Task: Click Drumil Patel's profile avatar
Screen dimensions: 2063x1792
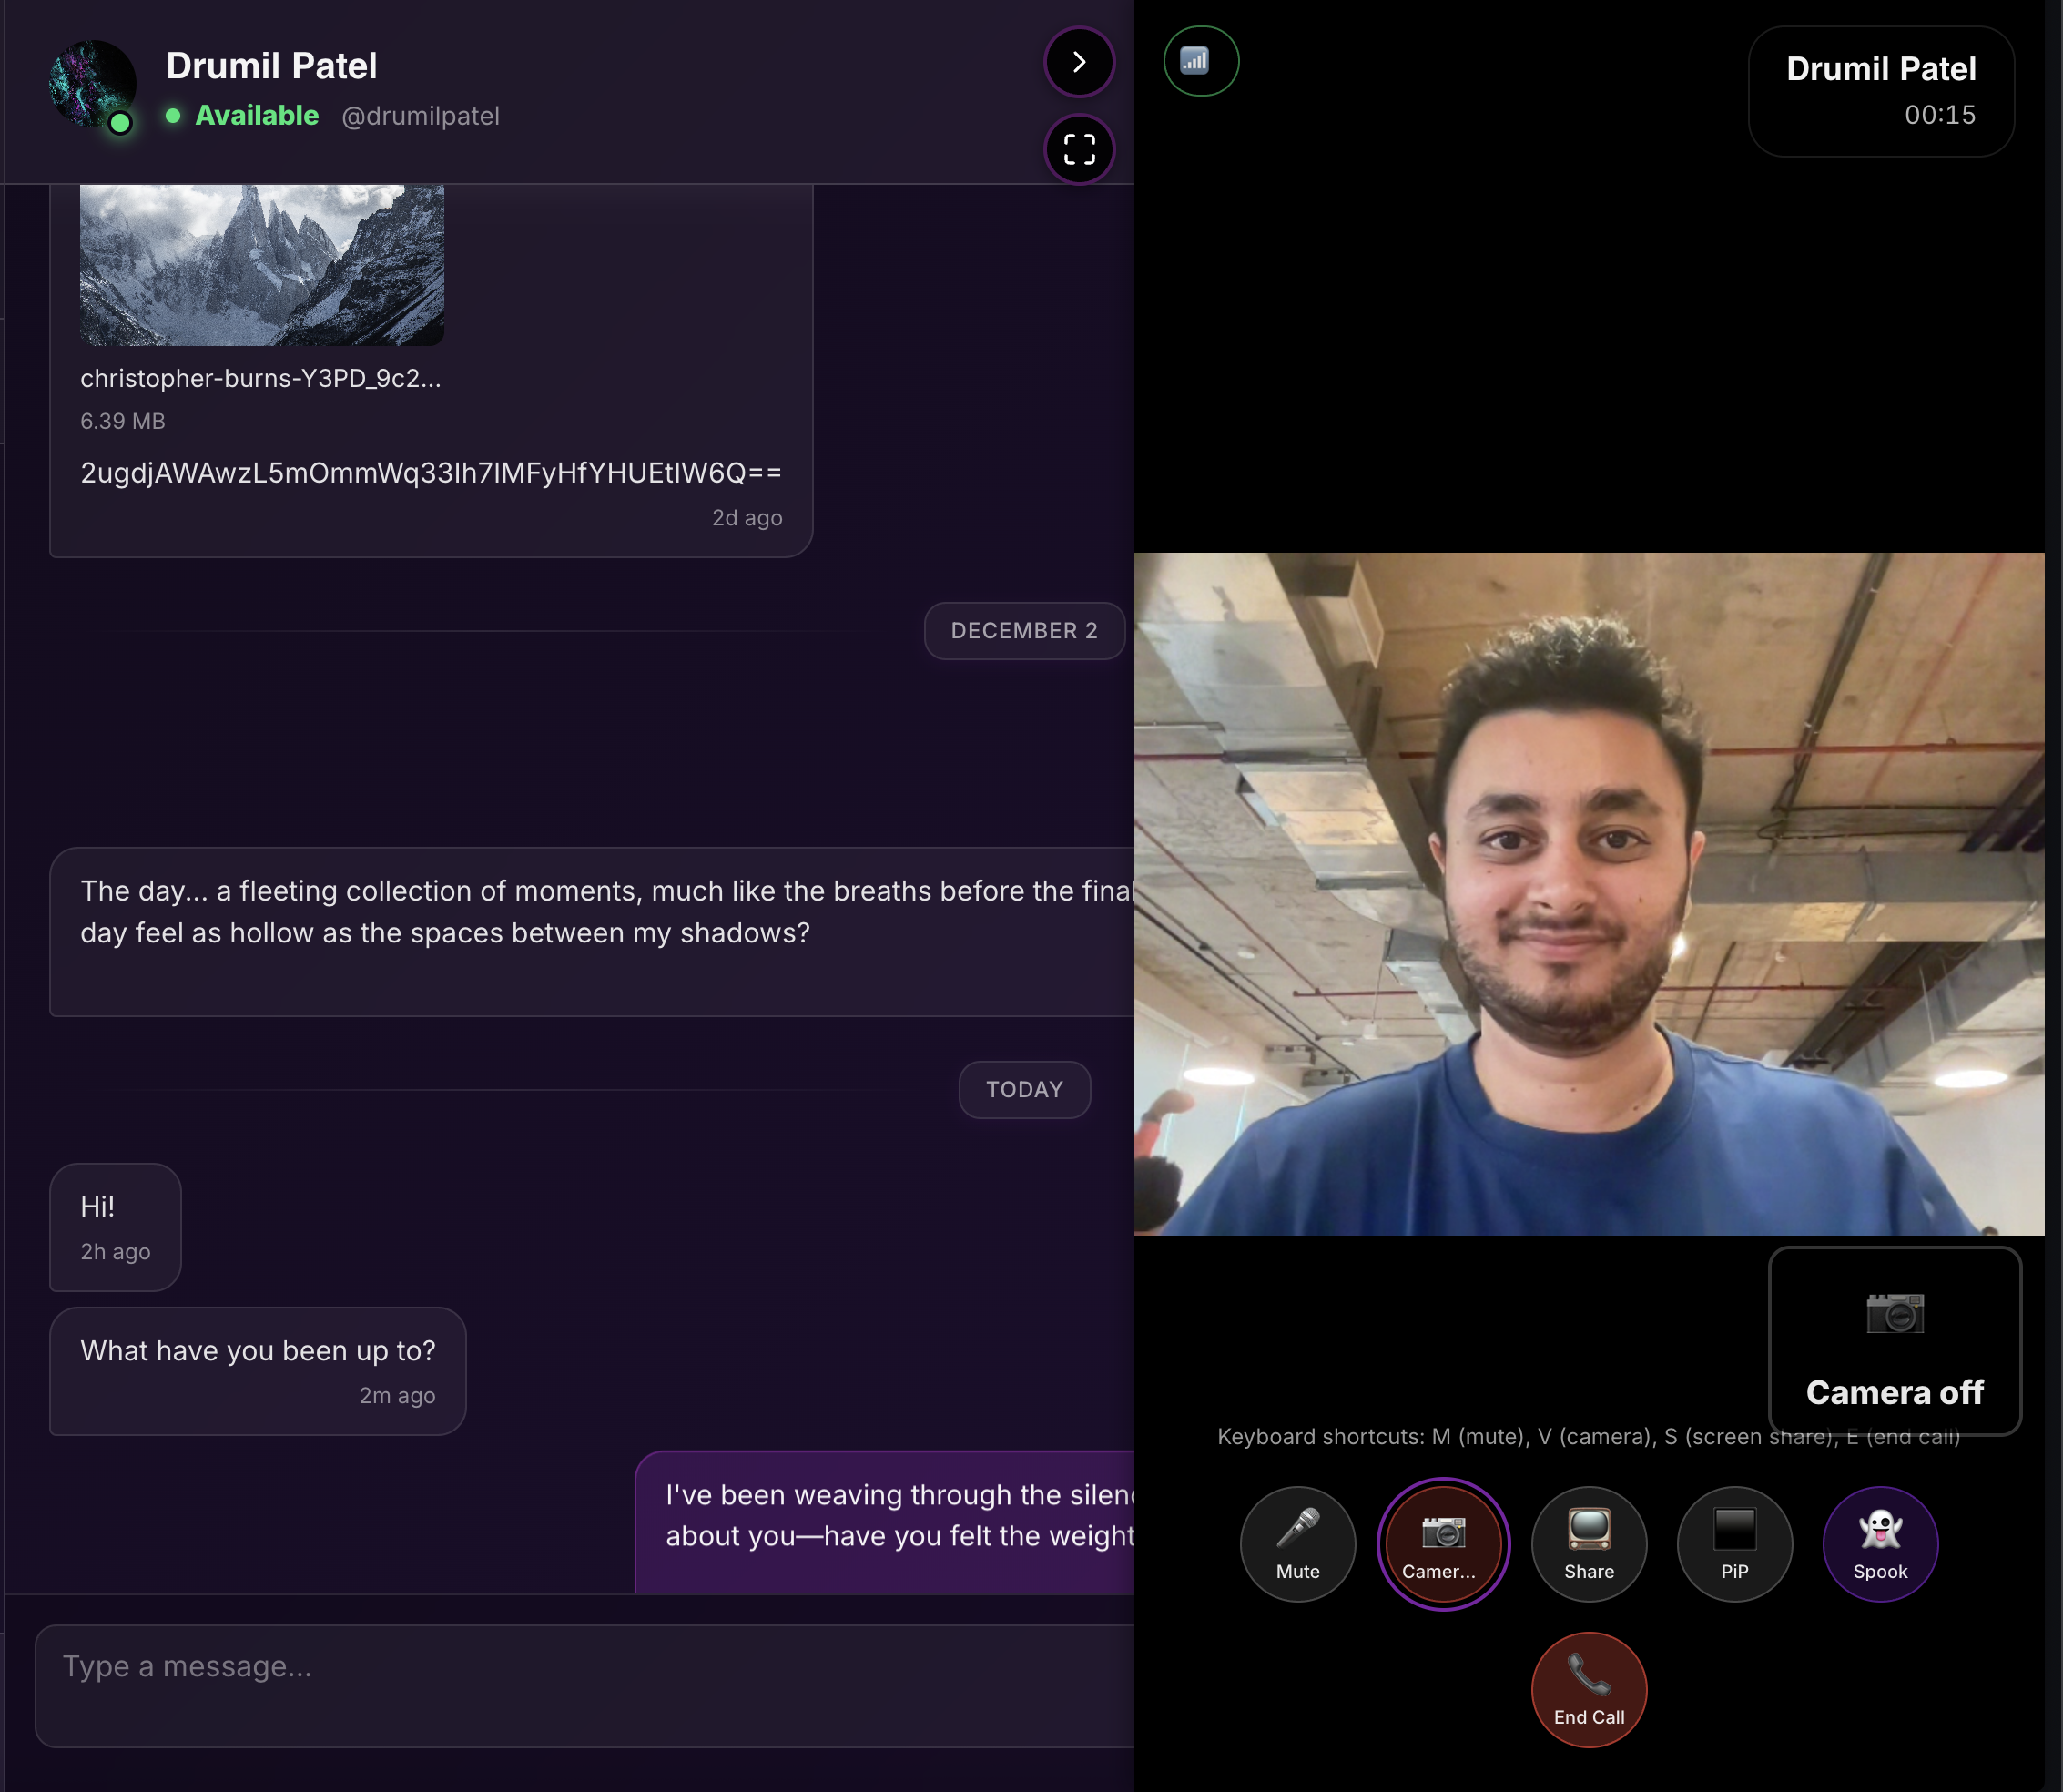Action: tap(92, 84)
